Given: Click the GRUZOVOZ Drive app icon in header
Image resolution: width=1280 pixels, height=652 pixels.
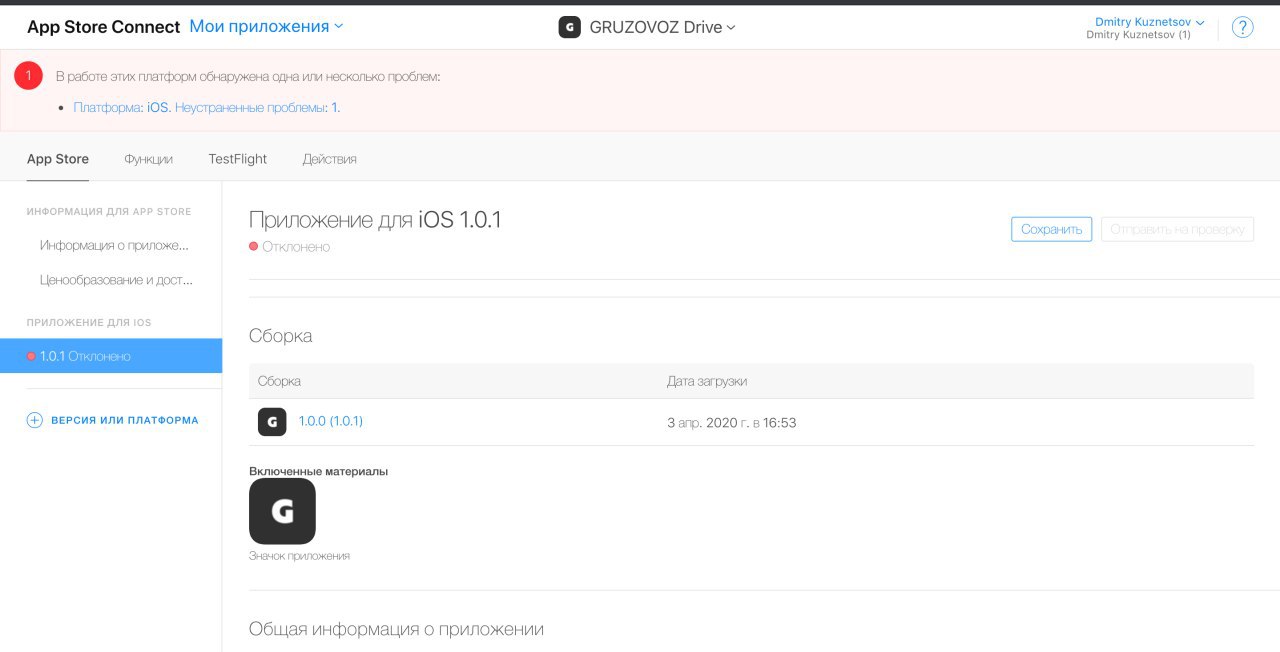Looking at the screenshot, I should coord(569,28).
